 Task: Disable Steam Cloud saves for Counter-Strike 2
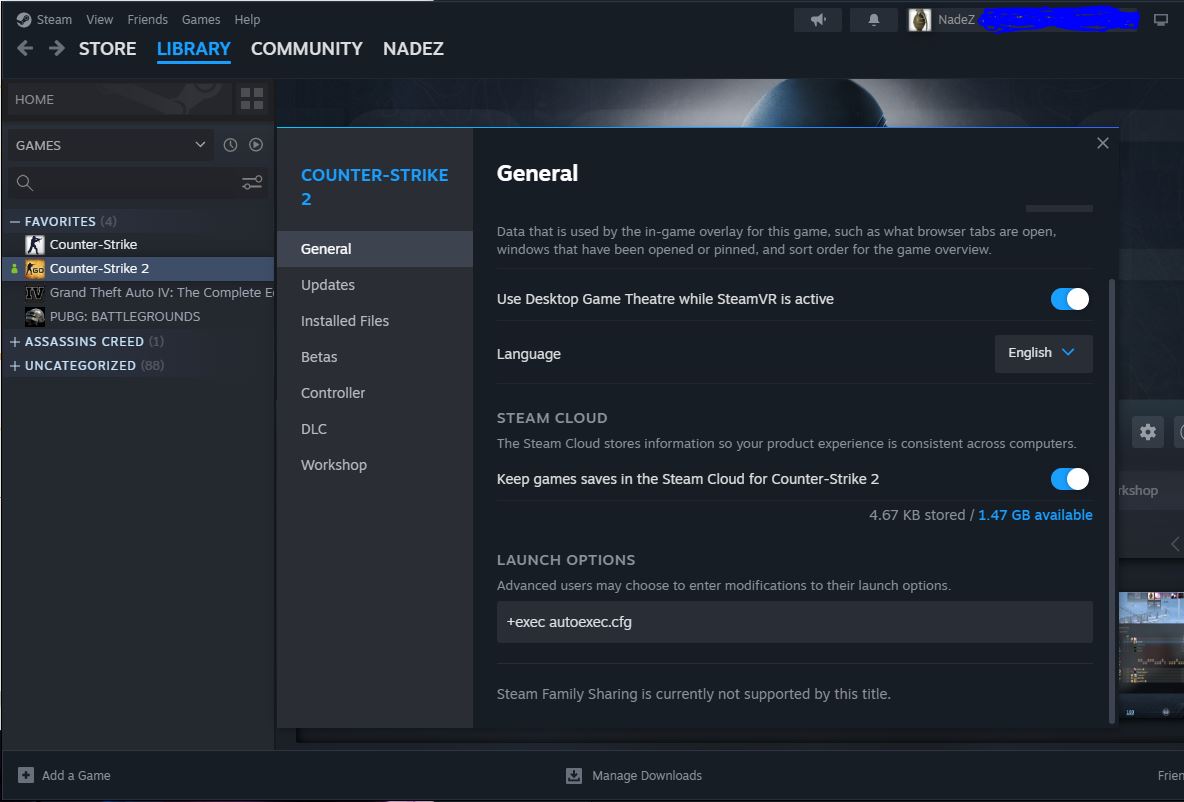1069,479
